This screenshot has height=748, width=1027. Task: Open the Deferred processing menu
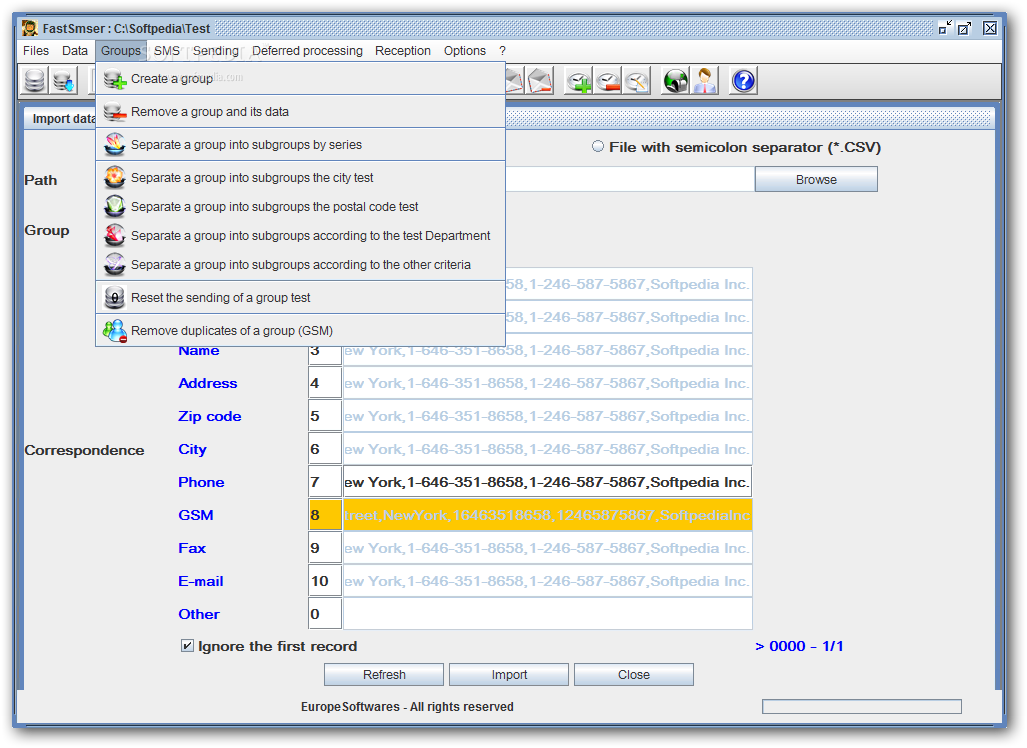[307, 50]
